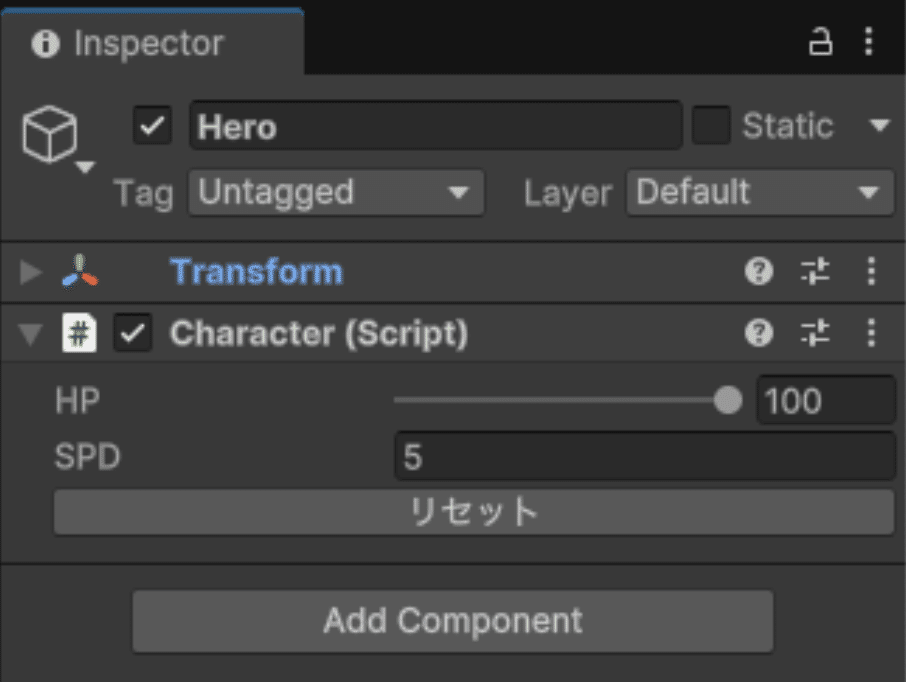Click the HP slider handle
The width and height of the screenshot is (906, 682).
click(728, 401)
